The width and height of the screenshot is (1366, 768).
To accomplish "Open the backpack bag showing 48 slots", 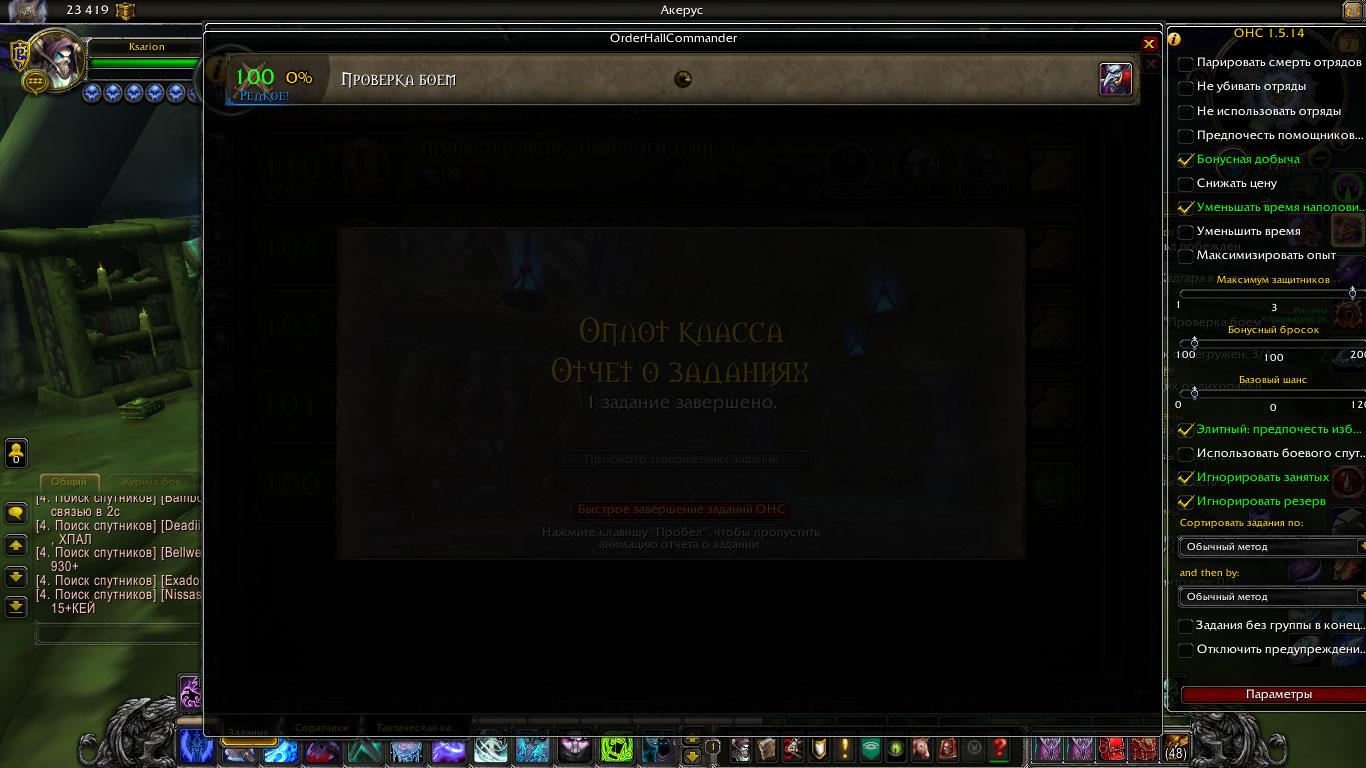I will pyautogui.click(x=1176, y=747).
